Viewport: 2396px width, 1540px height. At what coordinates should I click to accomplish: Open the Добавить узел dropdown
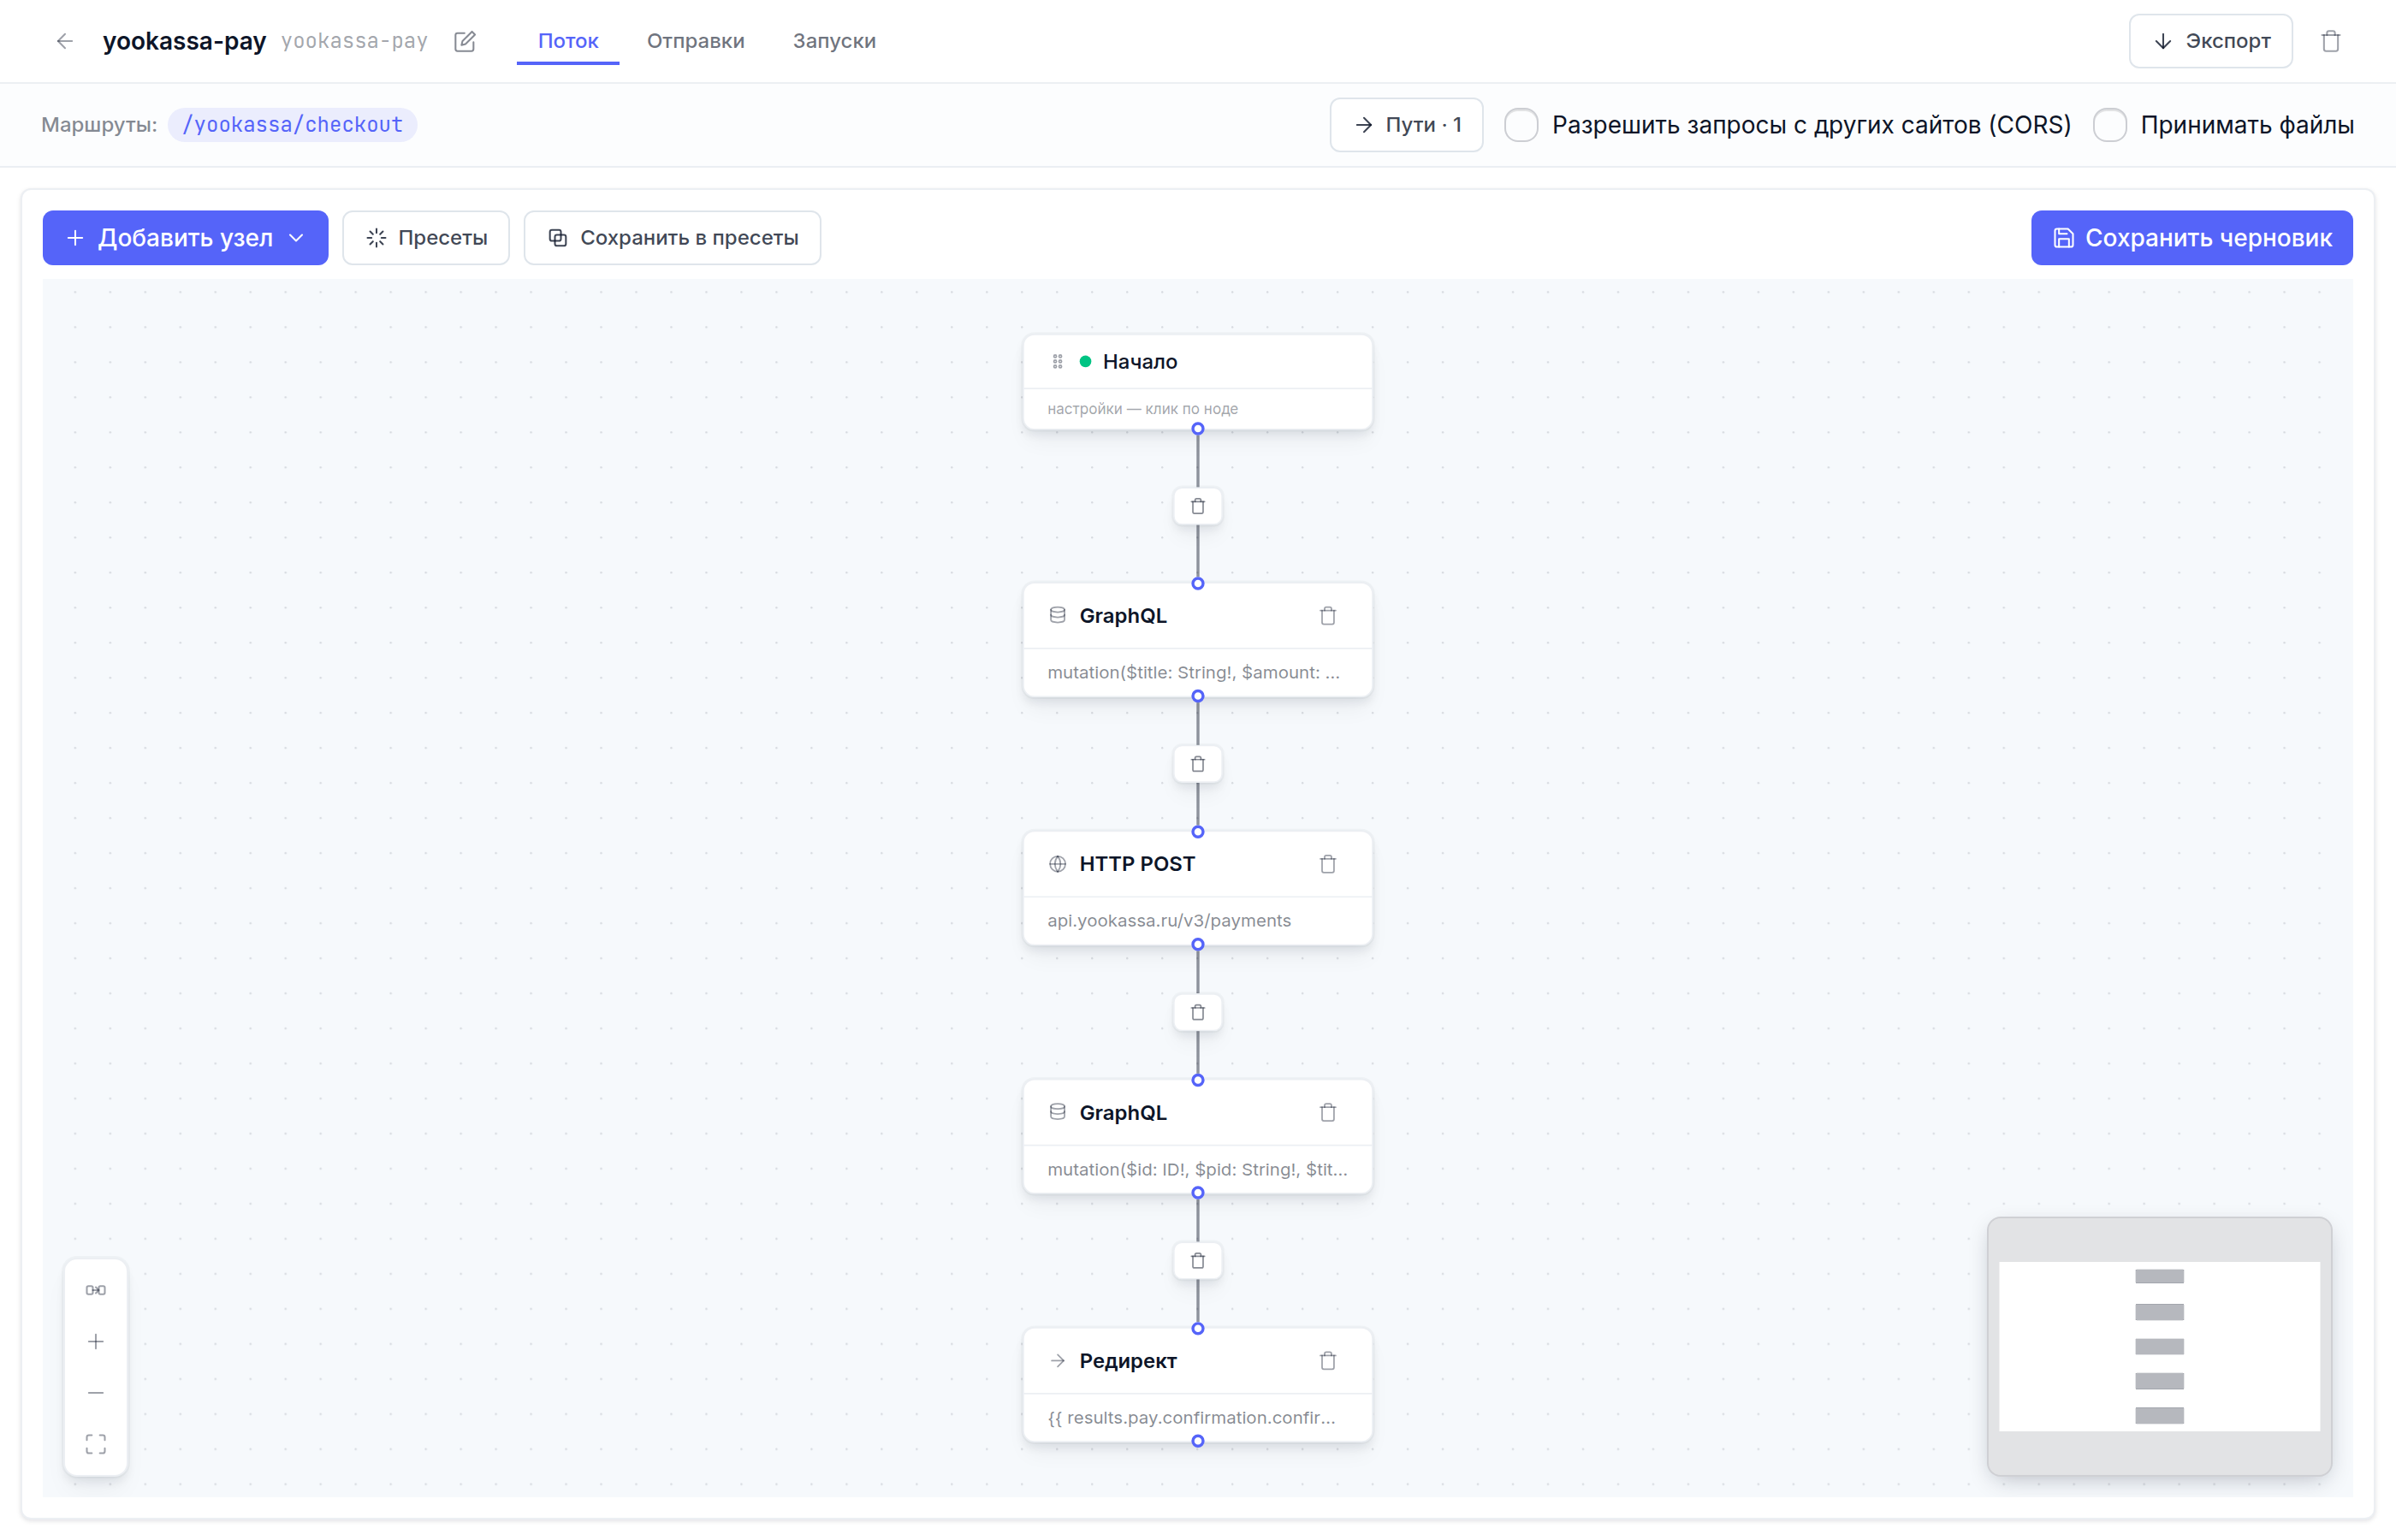[x=185, y=238]
